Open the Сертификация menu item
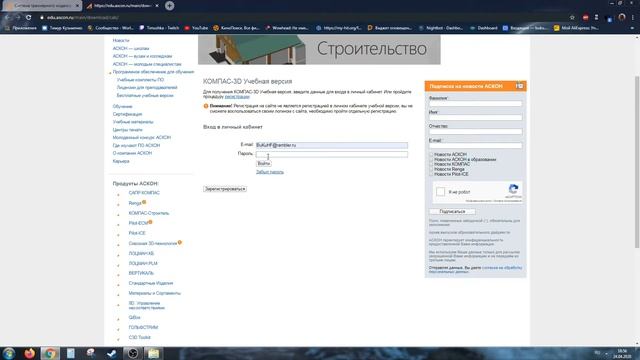The image size is (640, 360). pyautogui.click(x=127, y=114)
